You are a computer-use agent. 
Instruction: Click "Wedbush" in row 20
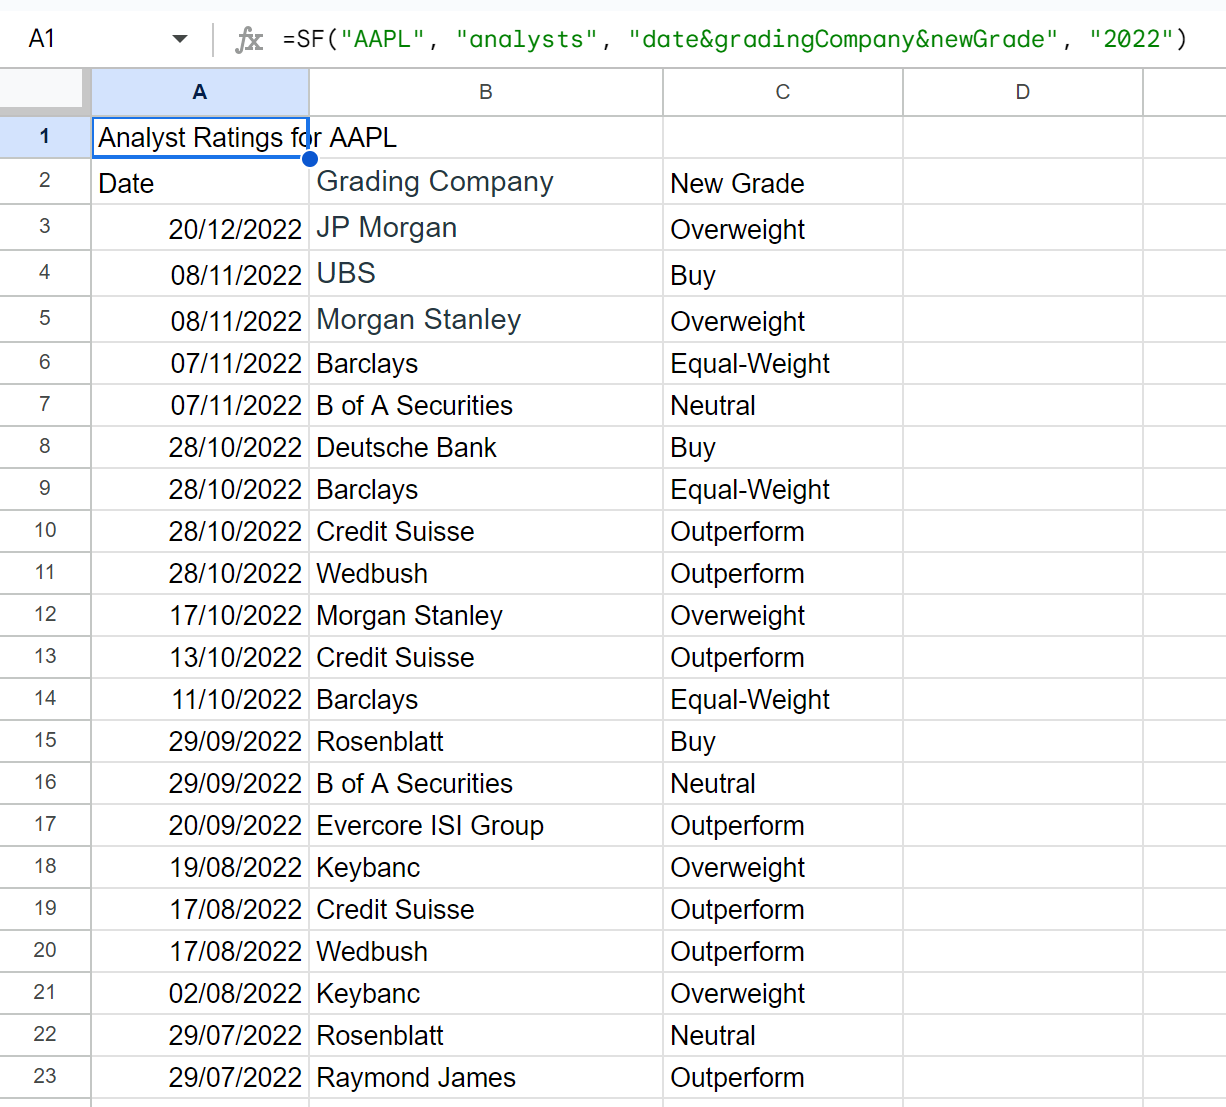486,951
